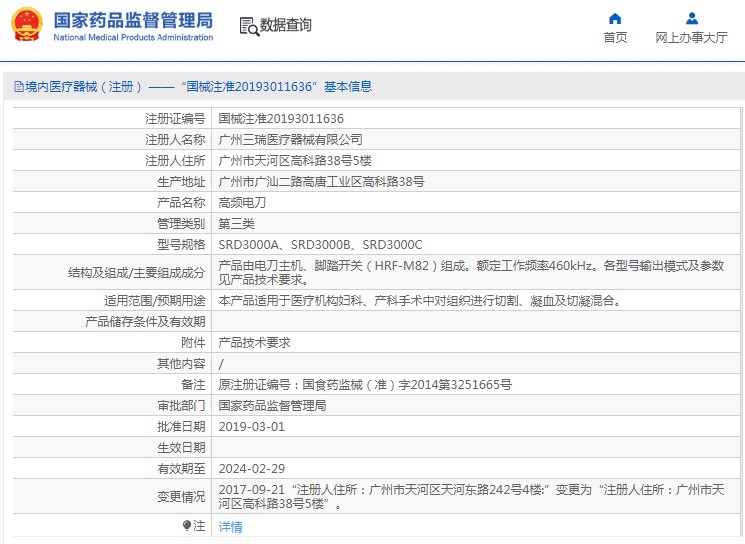The height and width of the screenshot is (544, 745).
Task: Click the national emblem logo
Action: tap(27, 24)
